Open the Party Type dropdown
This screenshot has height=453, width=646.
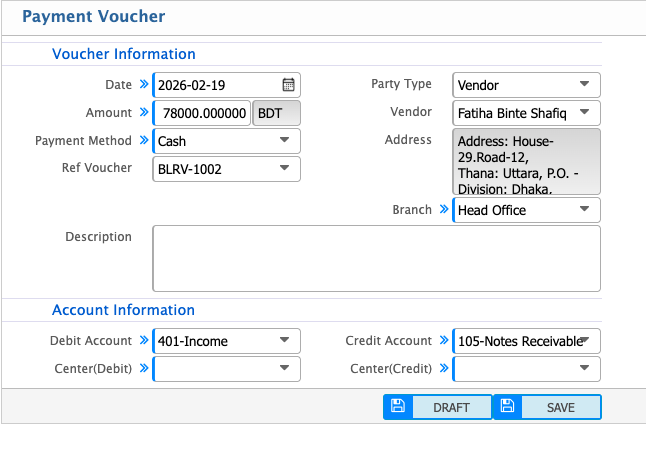point(527,85)
